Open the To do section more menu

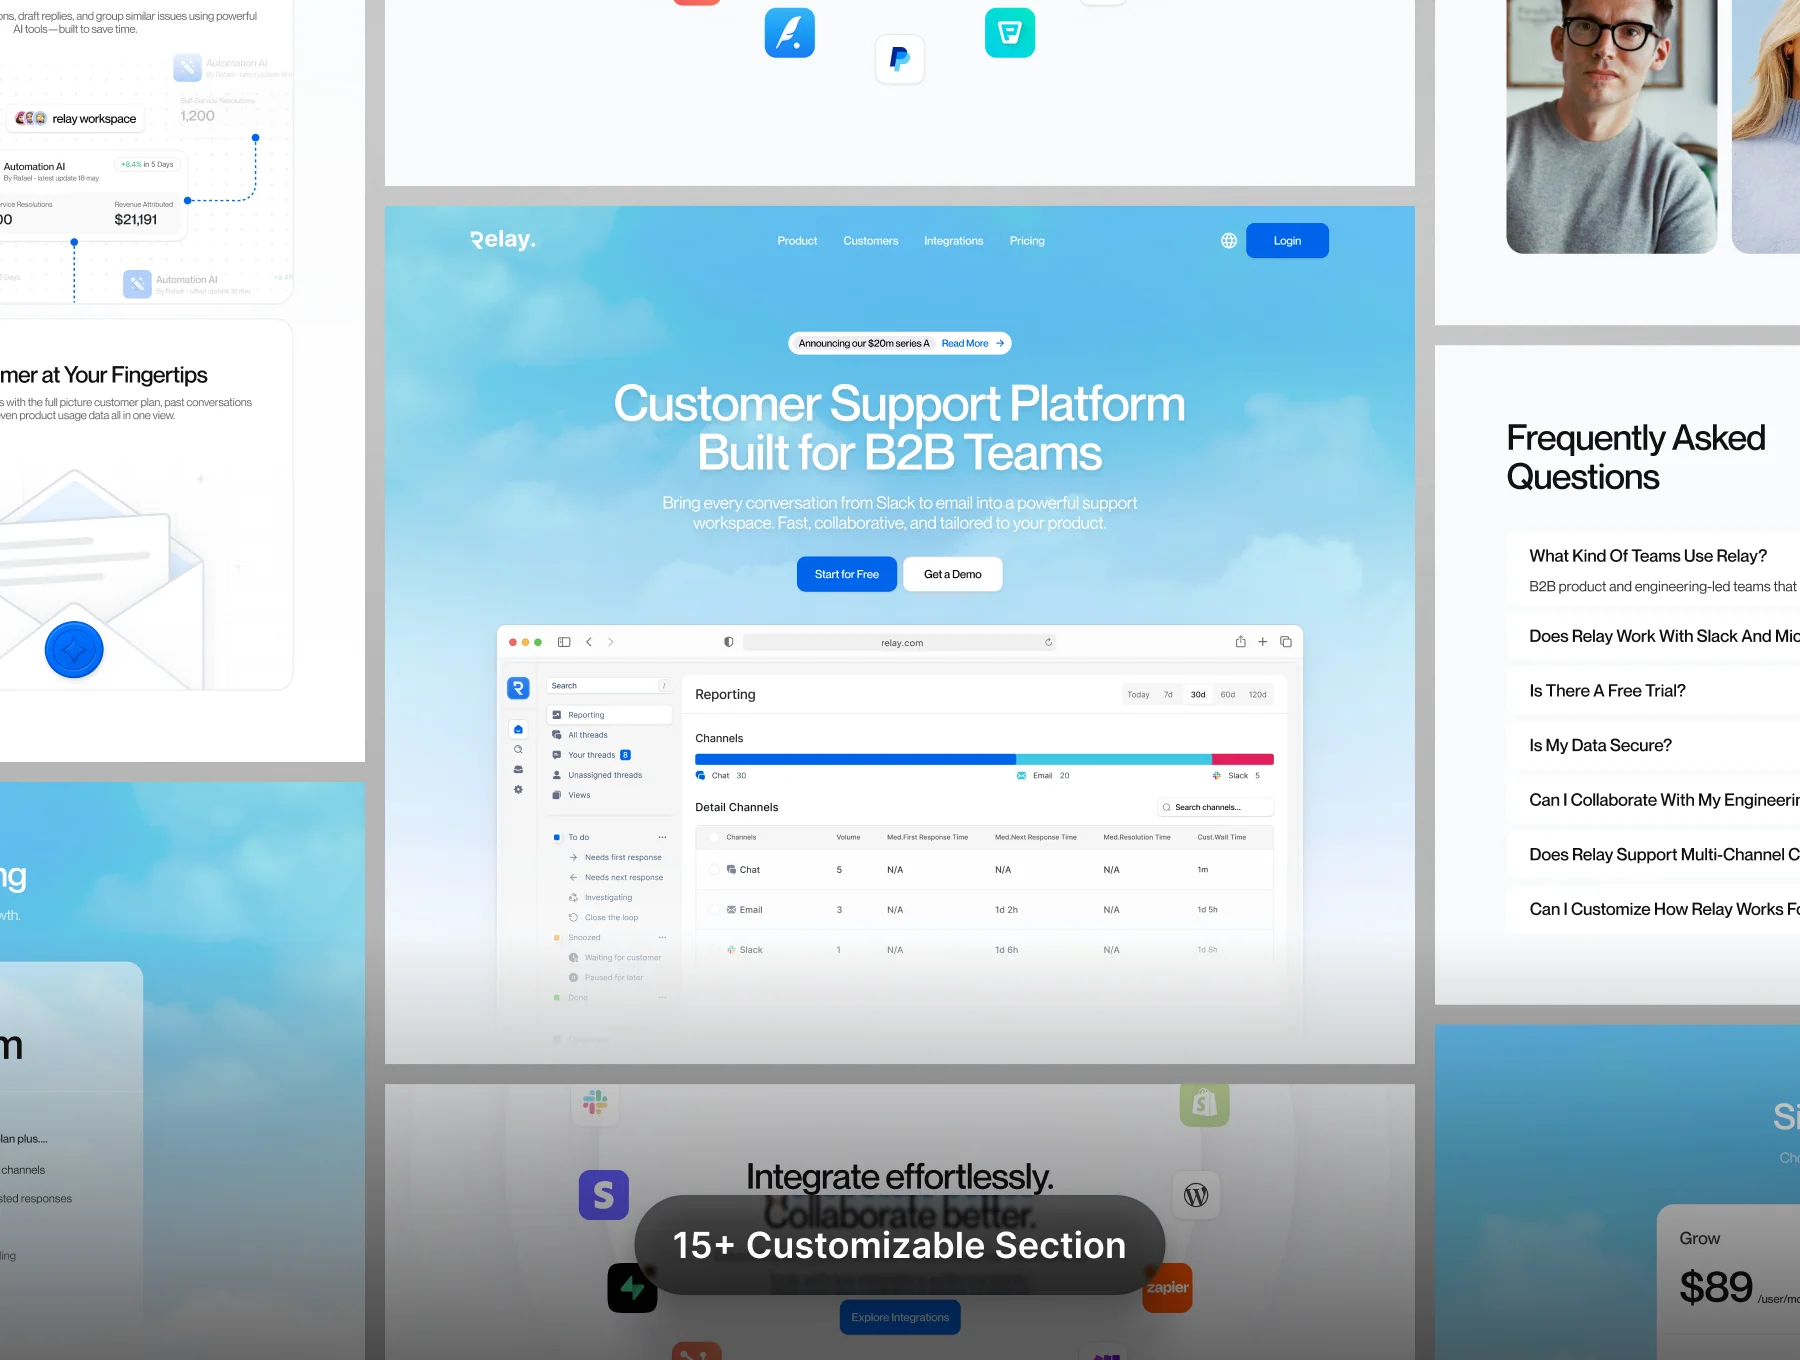662,837
